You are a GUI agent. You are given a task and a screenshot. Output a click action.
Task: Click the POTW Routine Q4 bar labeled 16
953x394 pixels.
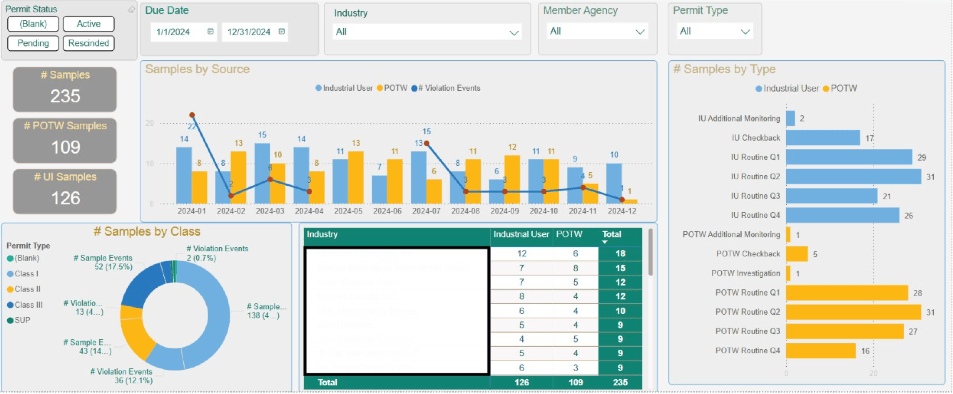point(821,351)
